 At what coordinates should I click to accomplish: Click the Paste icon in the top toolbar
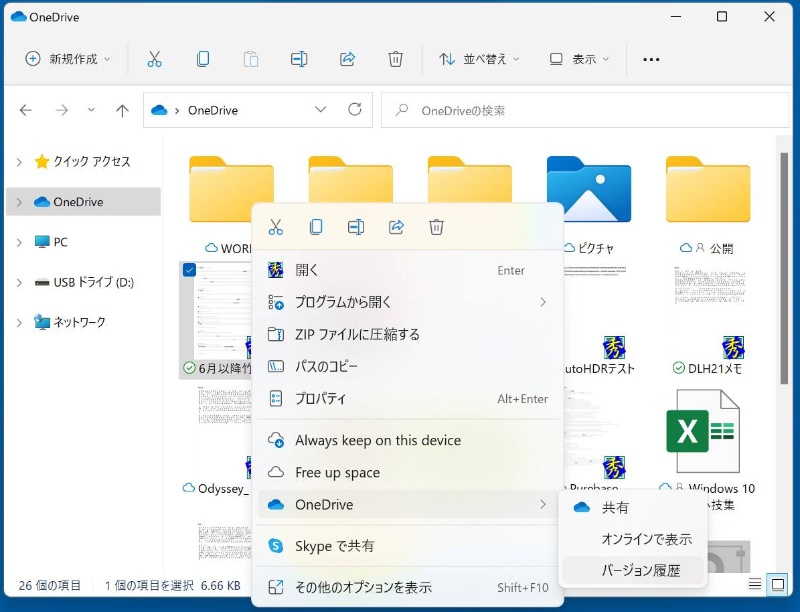(251, 59)
